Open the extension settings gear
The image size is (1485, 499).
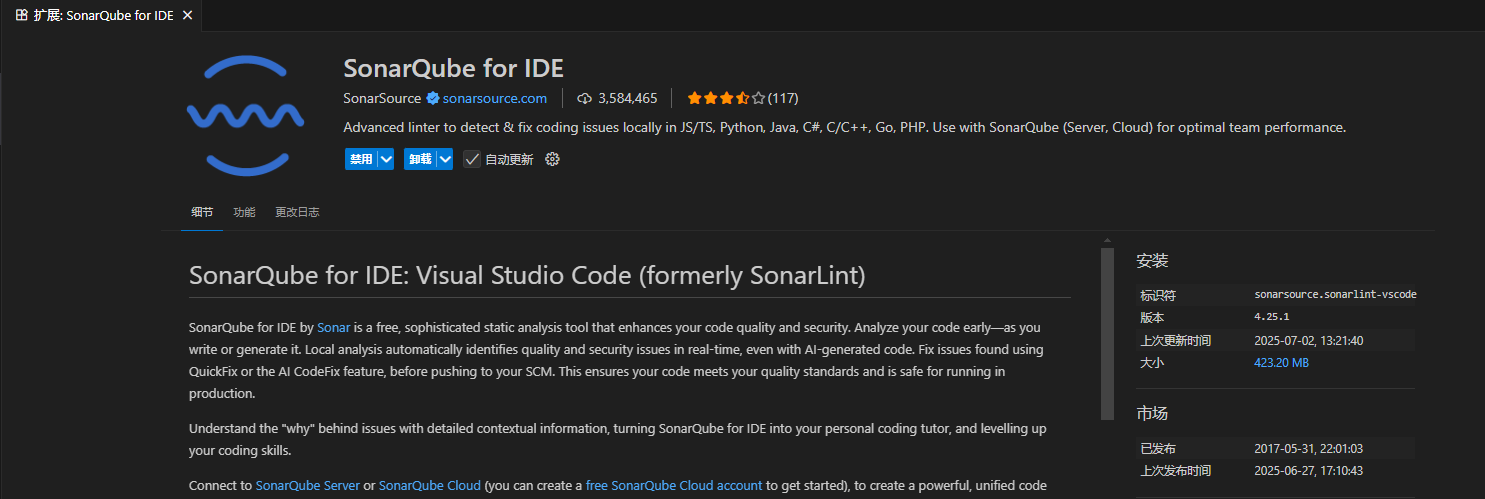[552, 159]
